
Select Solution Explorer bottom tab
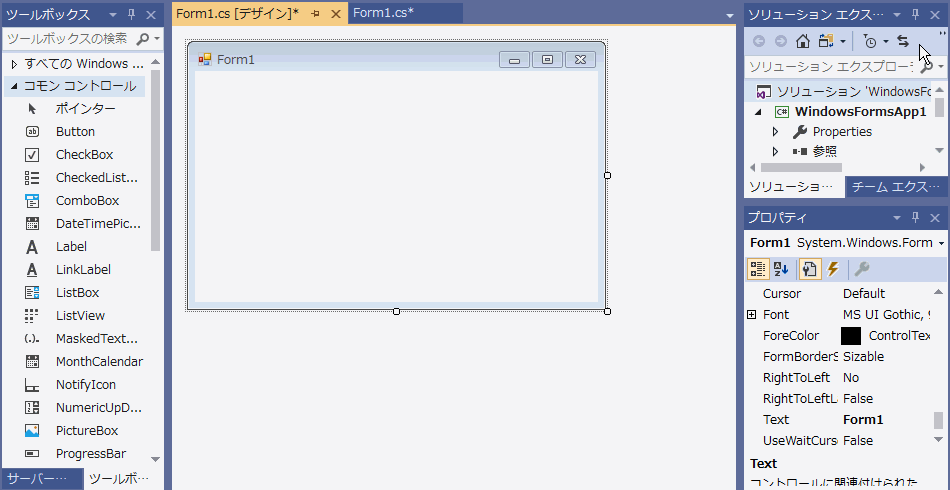pyautogui.click(x=794, y=187)
